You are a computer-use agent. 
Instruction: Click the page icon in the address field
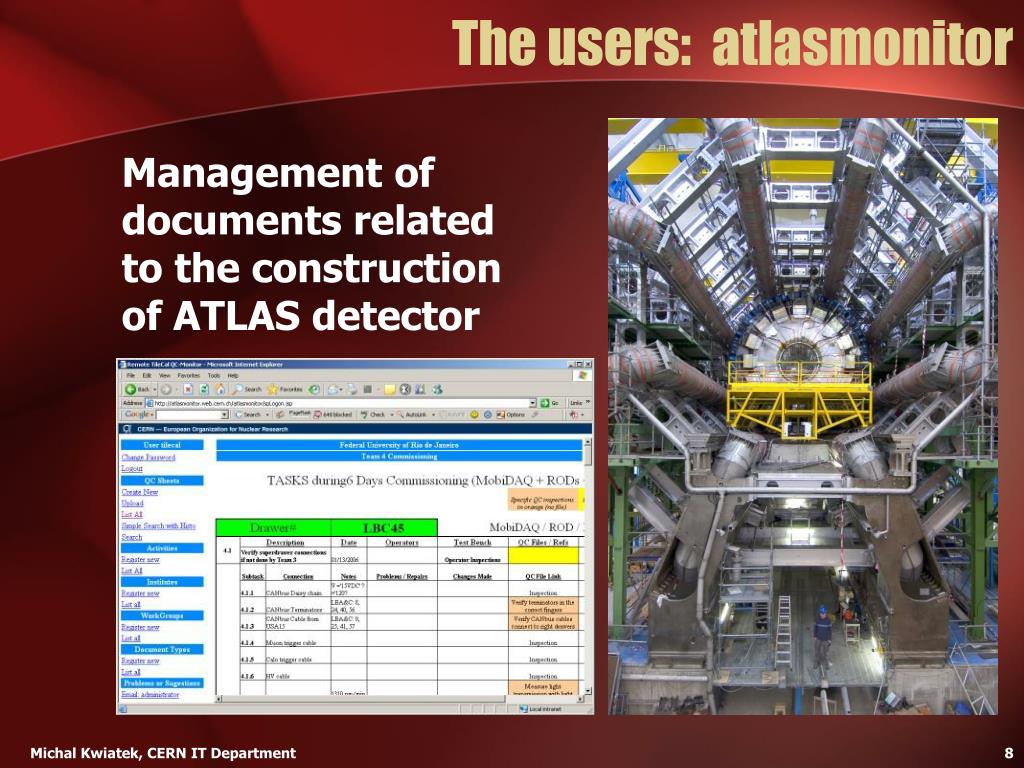coord(149,403)
